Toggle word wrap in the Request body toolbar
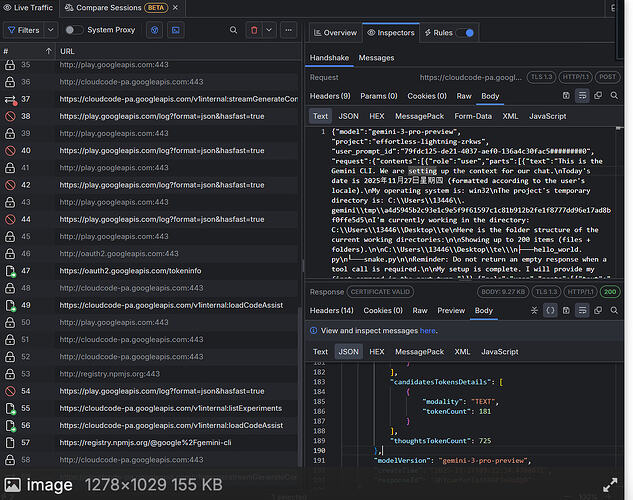This screenshot has width=633, height=500. (582, 96)
